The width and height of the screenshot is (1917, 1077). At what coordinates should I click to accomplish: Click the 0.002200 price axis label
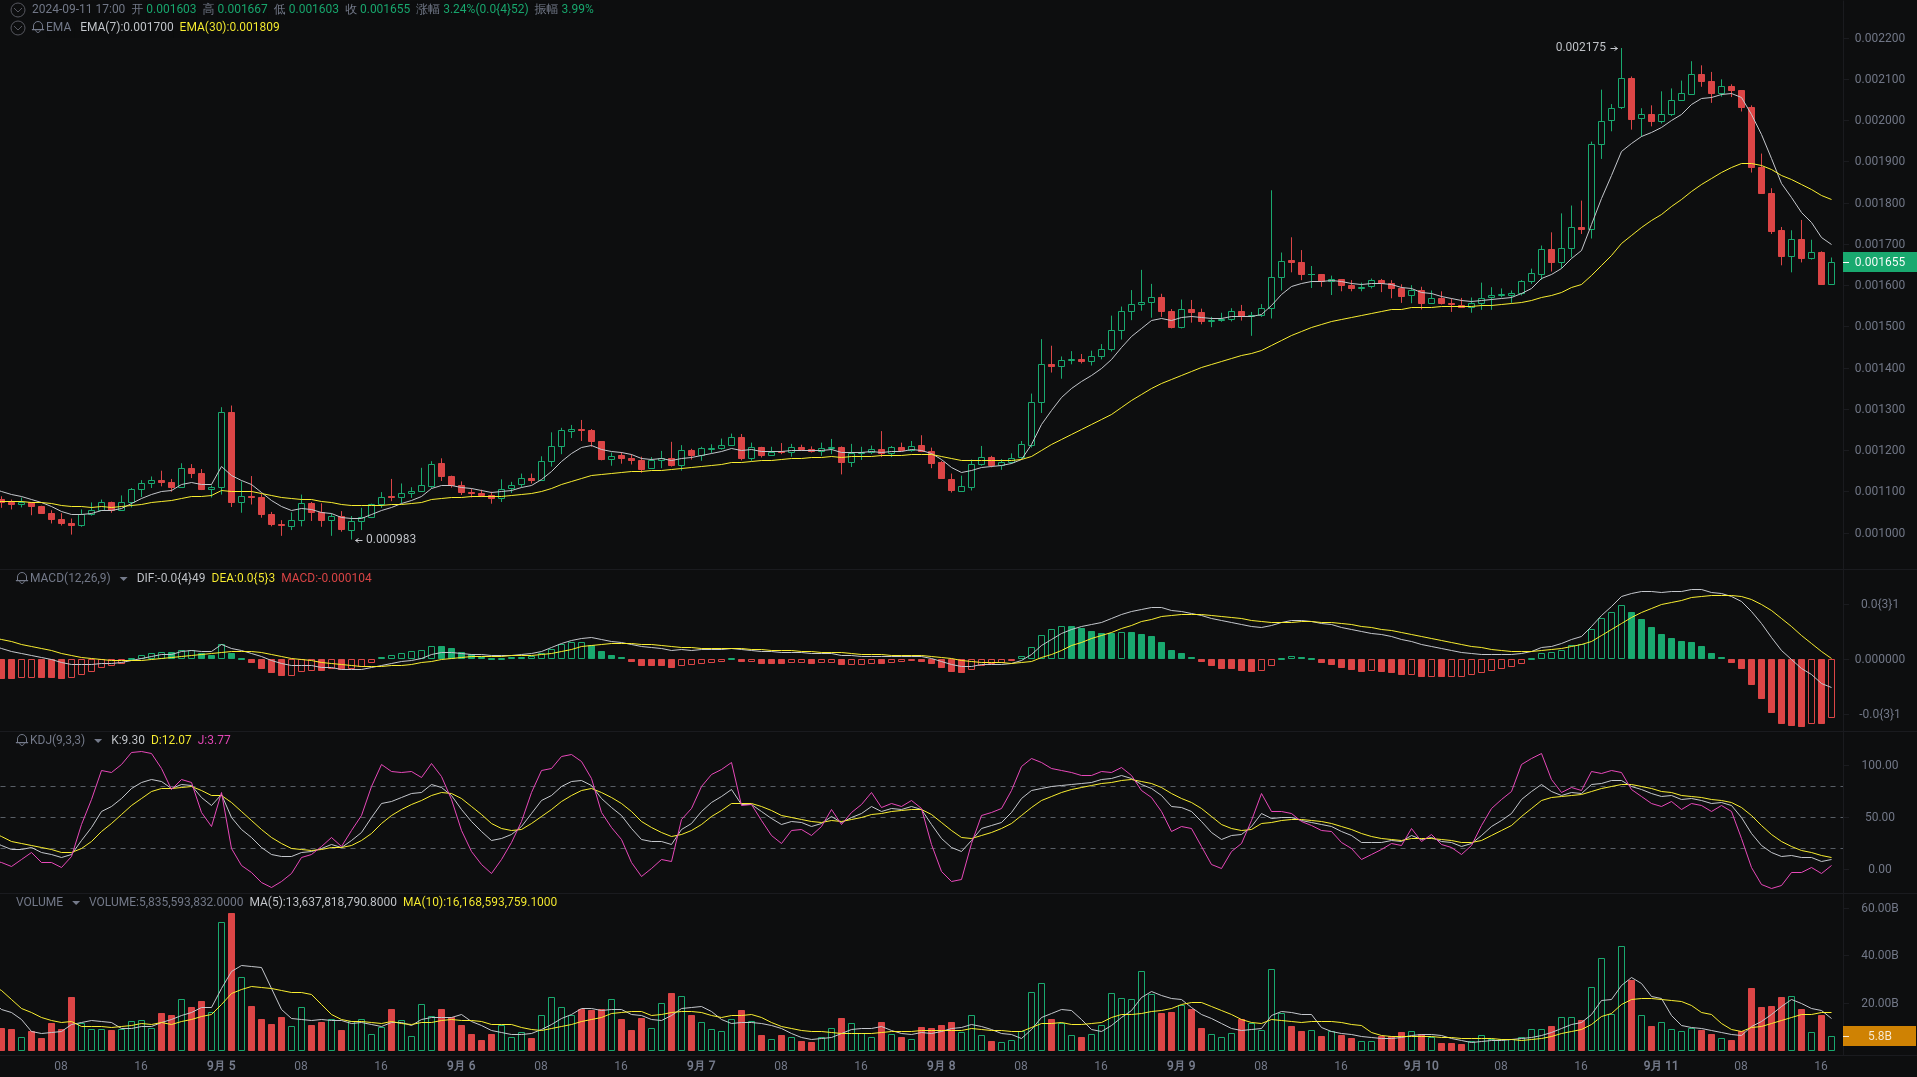point(1880,38)
